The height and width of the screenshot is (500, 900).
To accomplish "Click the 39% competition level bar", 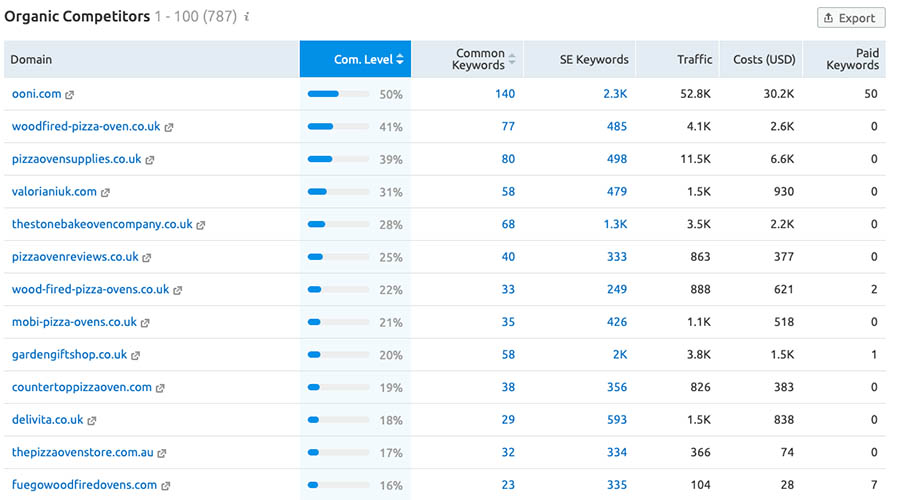I will (339, 160).
